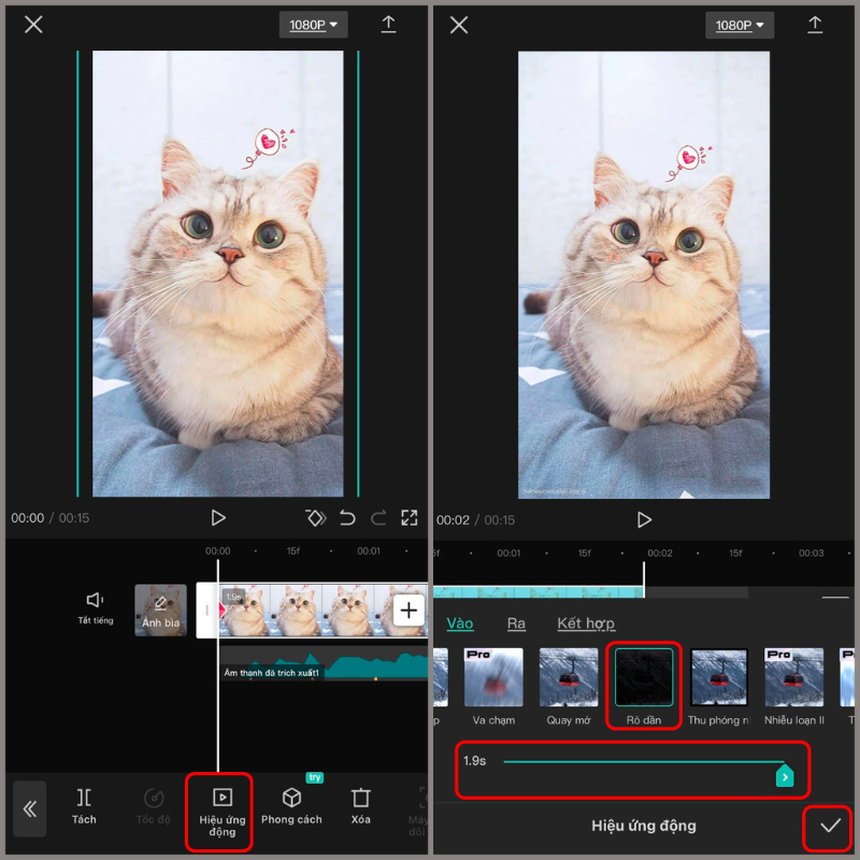Open fullscreen preview in left editor
This screenshot has width=860, height=860.
click(409, 518)
